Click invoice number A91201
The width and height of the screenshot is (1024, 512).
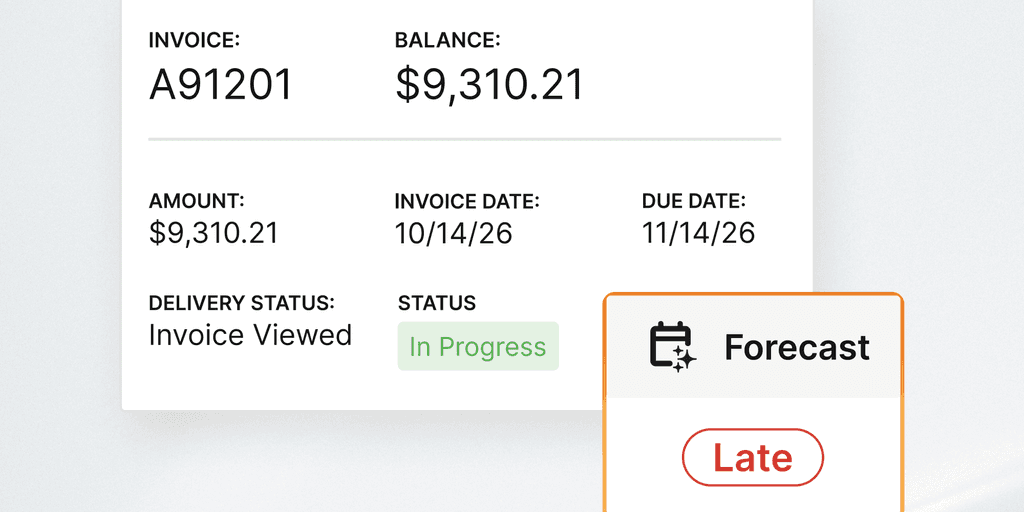[221, 86]
